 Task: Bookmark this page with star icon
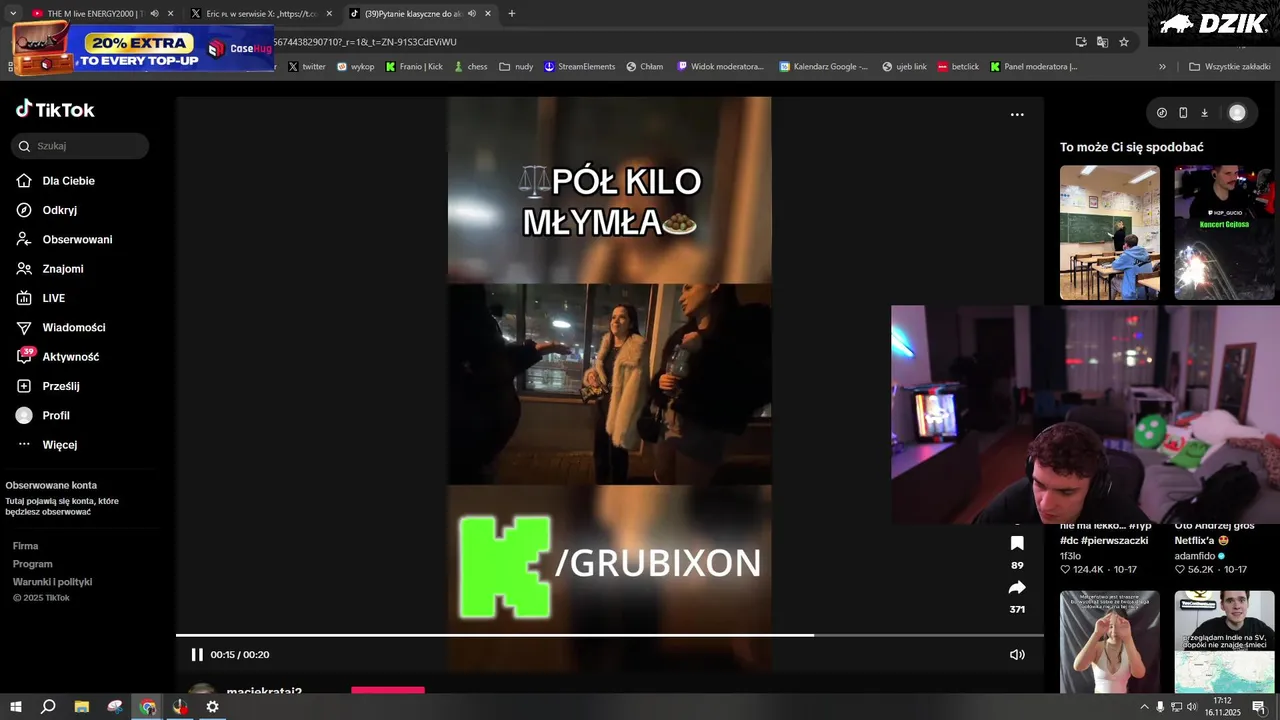pyautogui.click(x=1124, y=42)
